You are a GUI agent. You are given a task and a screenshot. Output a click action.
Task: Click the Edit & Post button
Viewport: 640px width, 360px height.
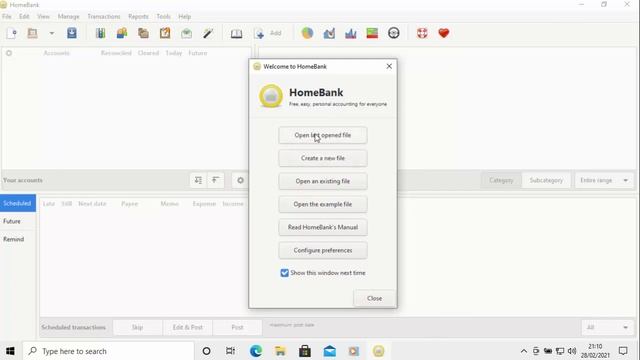(187, 327)
